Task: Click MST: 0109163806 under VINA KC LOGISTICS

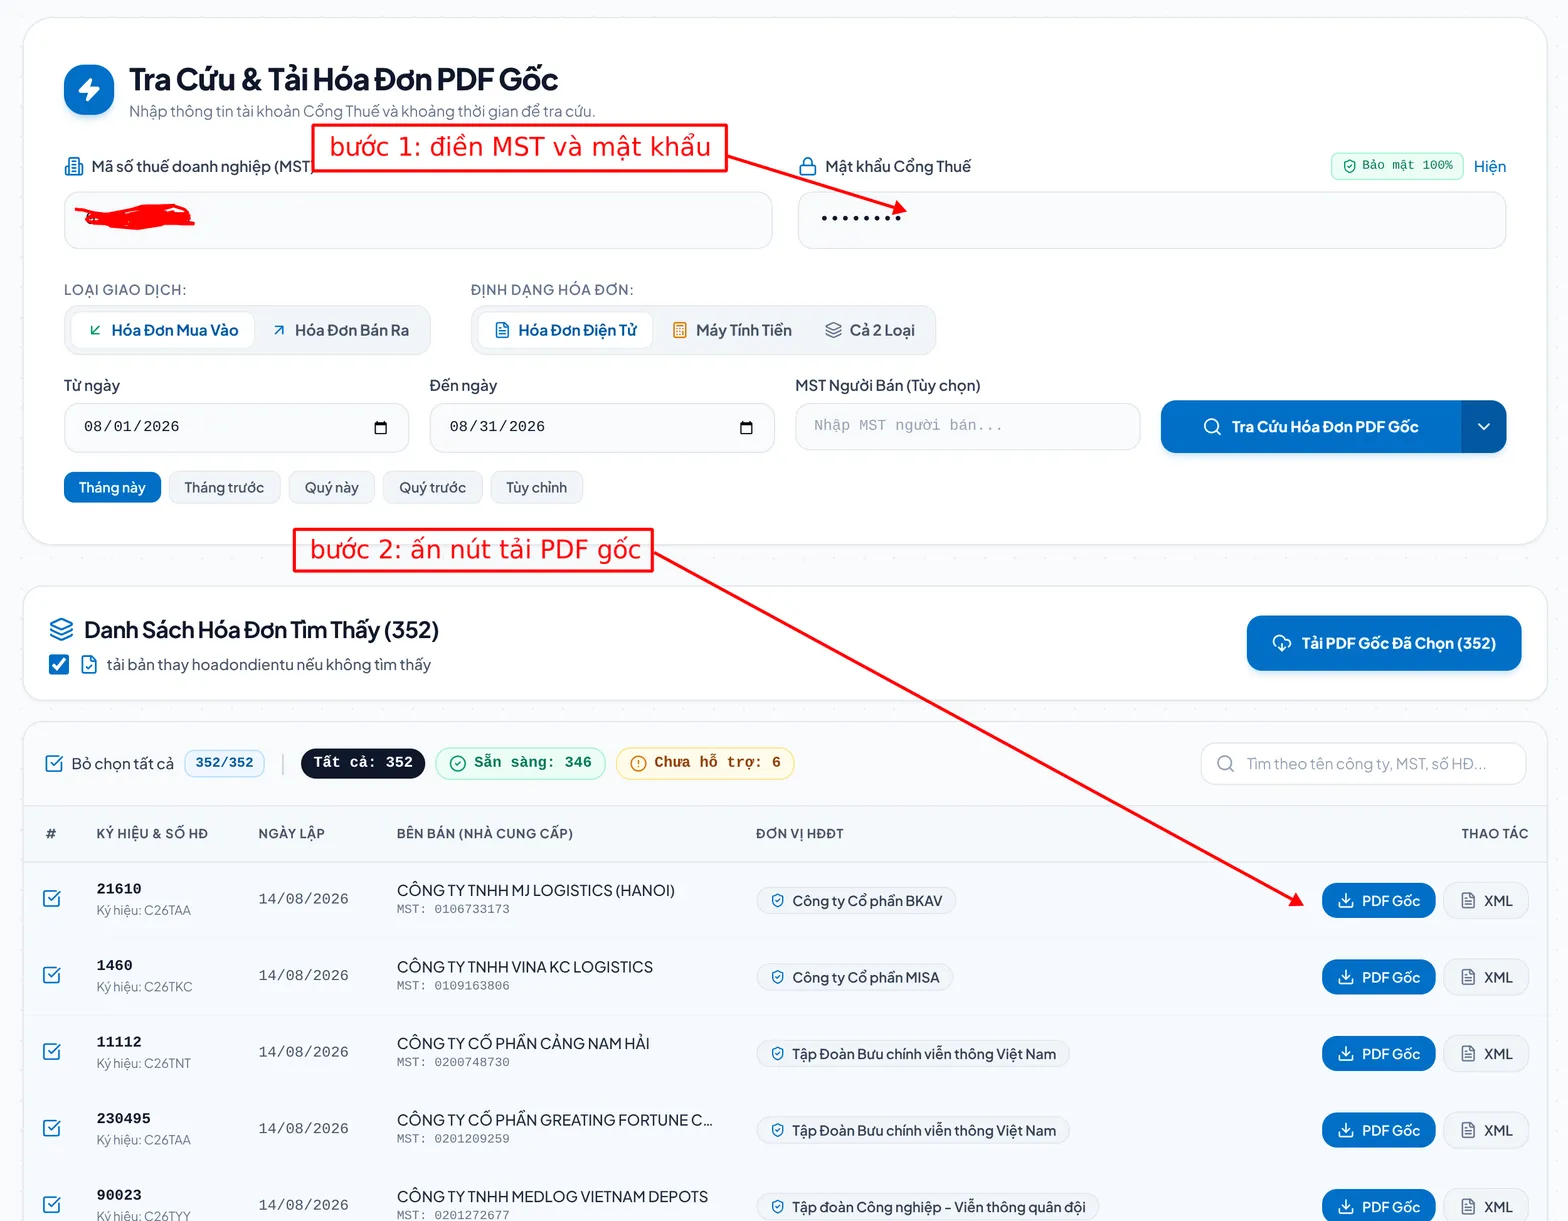Action: [453, 986]
